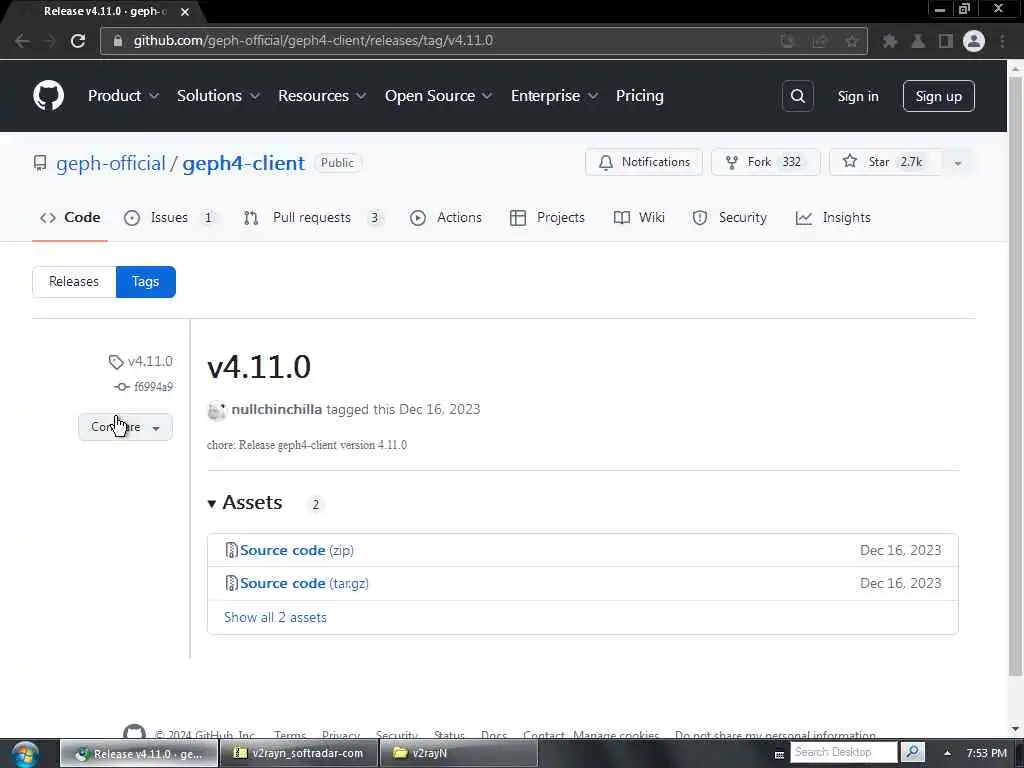Click the search magnifier icon in GitHub header
Screen dimensions: 1024x768
point(797,96)
